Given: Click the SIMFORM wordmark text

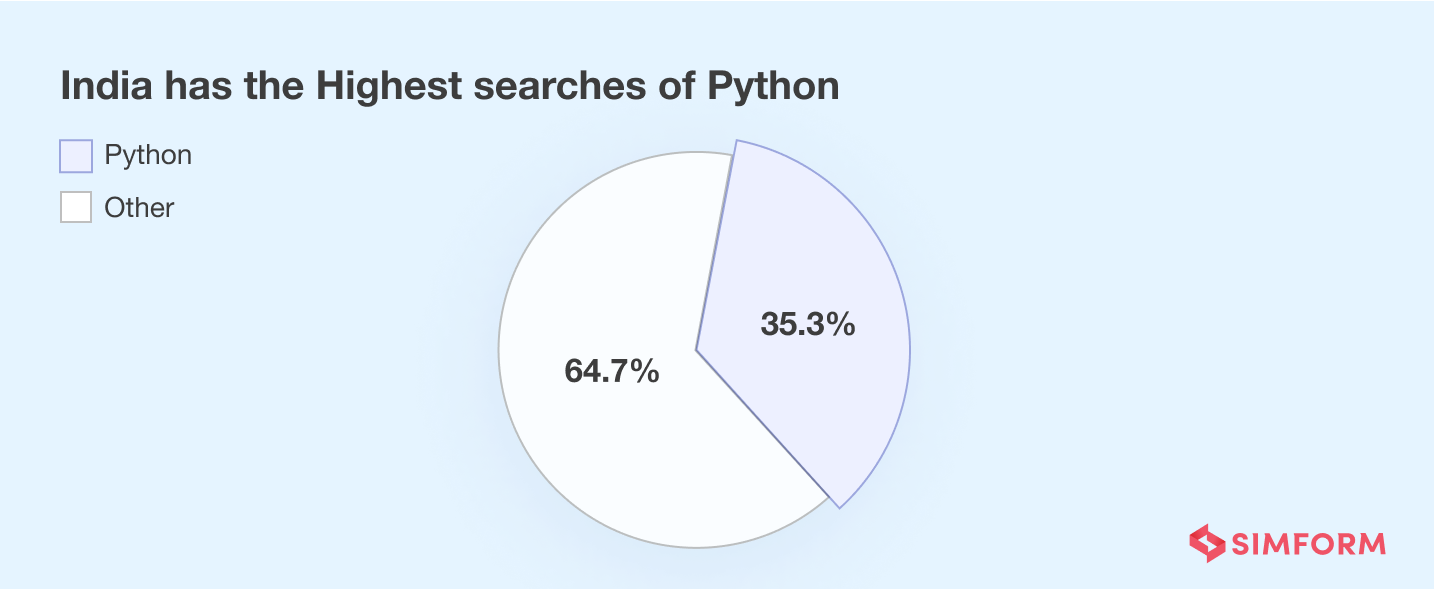Looking at the screenshot, I should click(1308, 544).
